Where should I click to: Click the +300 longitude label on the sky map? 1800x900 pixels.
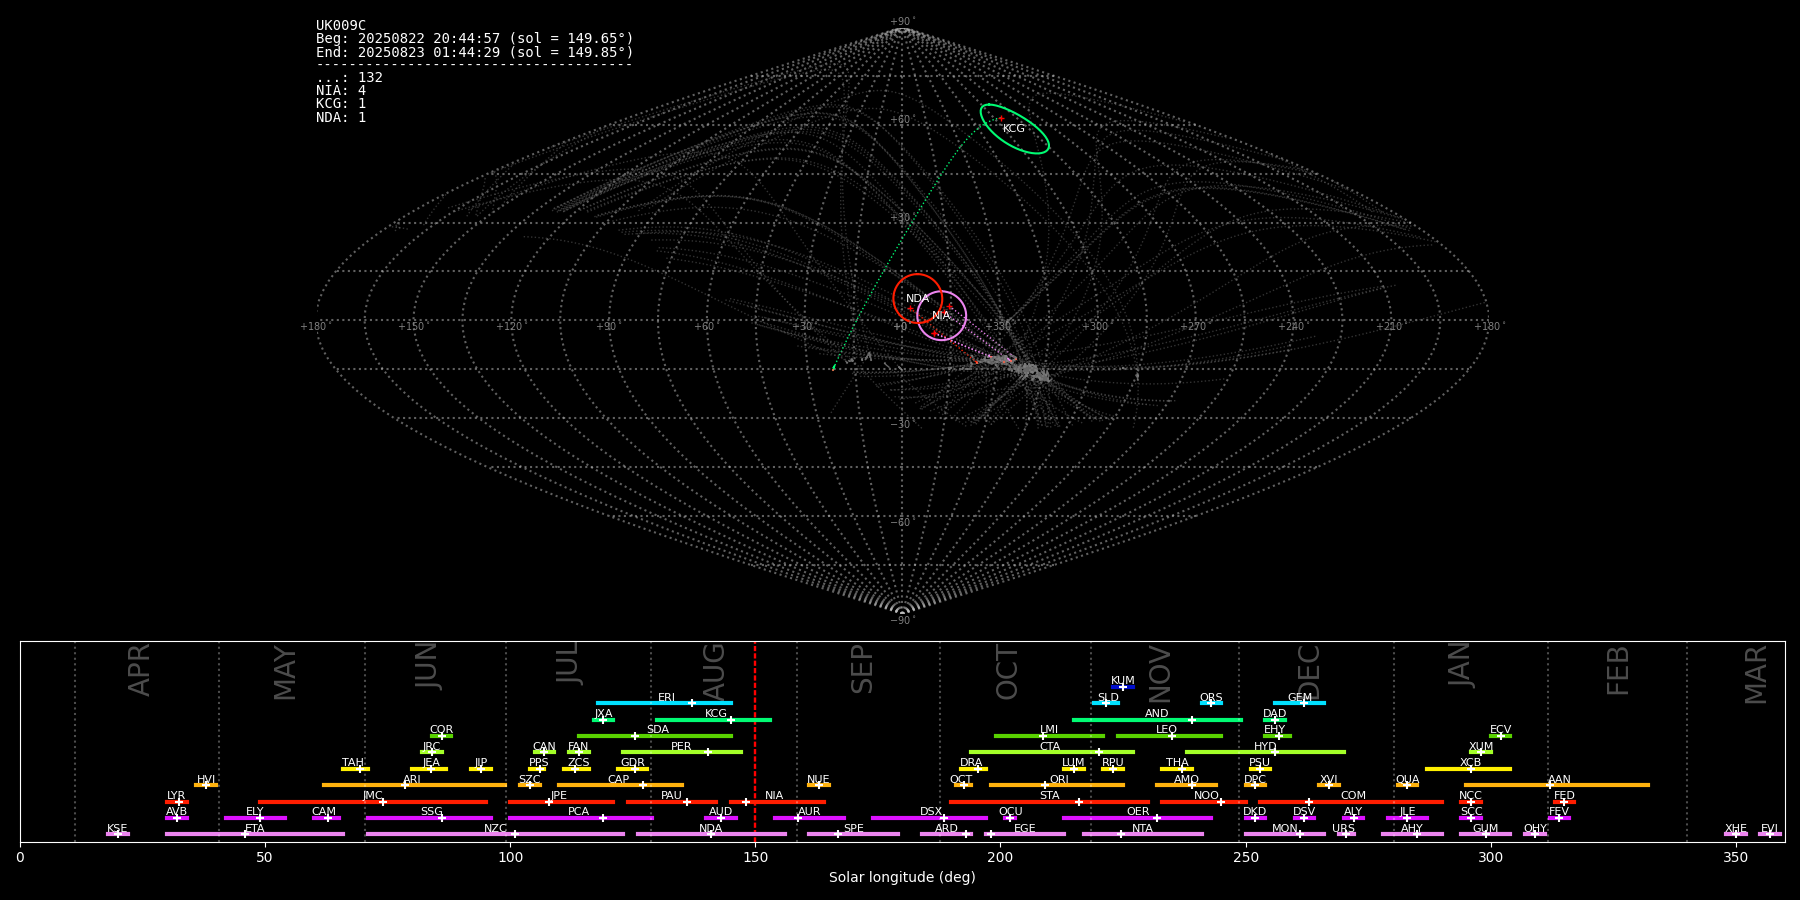click(x=1096, y=326)
